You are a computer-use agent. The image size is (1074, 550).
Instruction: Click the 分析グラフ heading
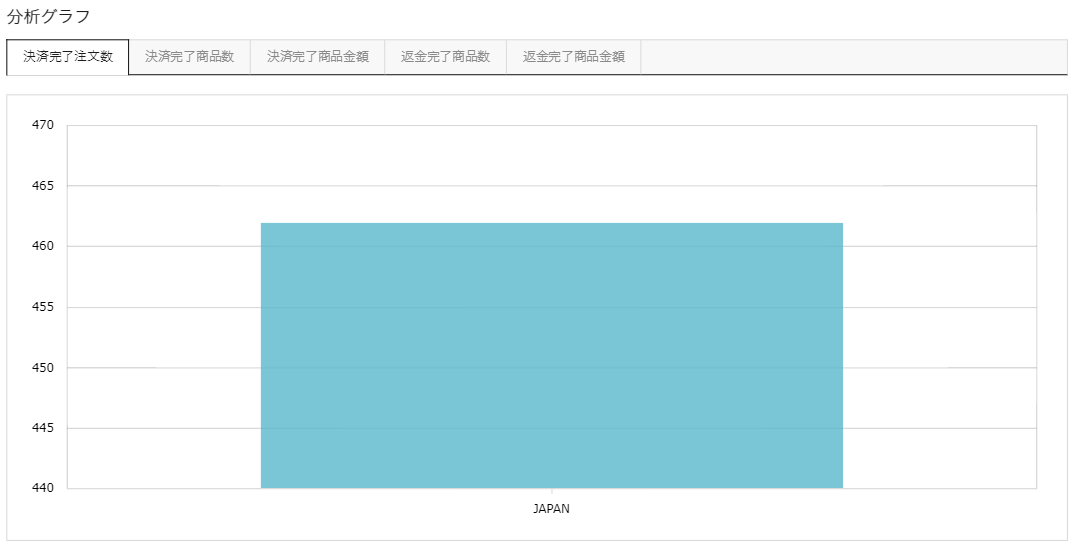tap(48, 16)
